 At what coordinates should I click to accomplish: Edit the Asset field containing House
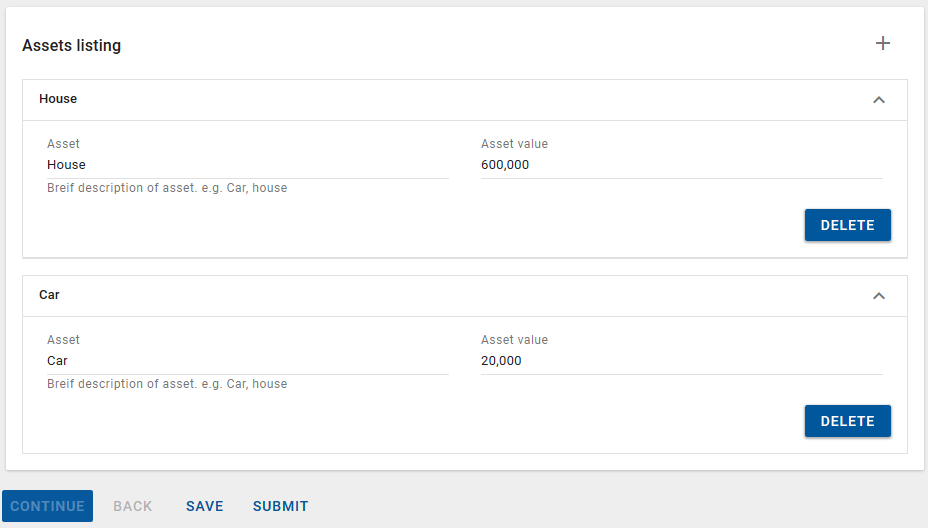247,165
